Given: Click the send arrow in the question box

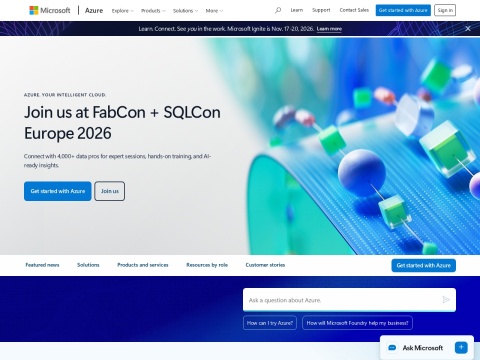Looking at the screenshot, I should (446, 300).
